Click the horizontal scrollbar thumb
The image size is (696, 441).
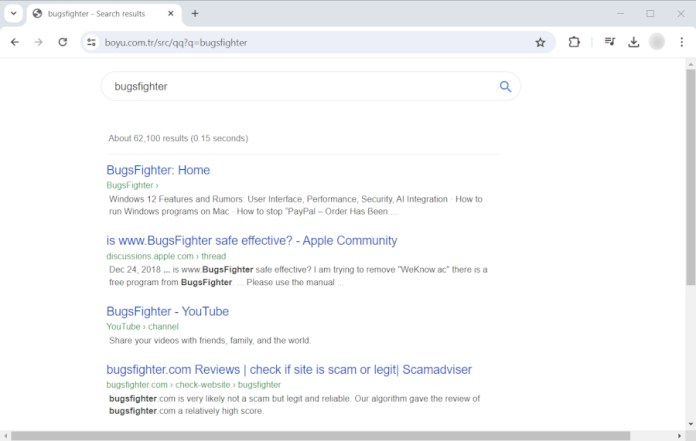(320, 436)
